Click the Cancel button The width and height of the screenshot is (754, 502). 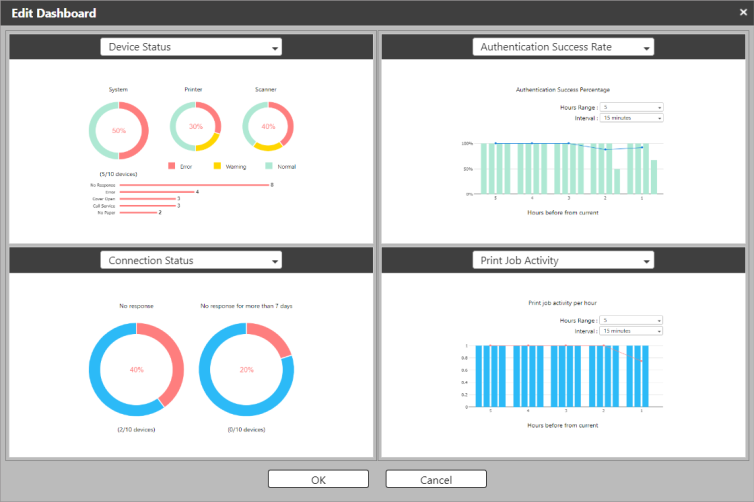tap(436, 479)
